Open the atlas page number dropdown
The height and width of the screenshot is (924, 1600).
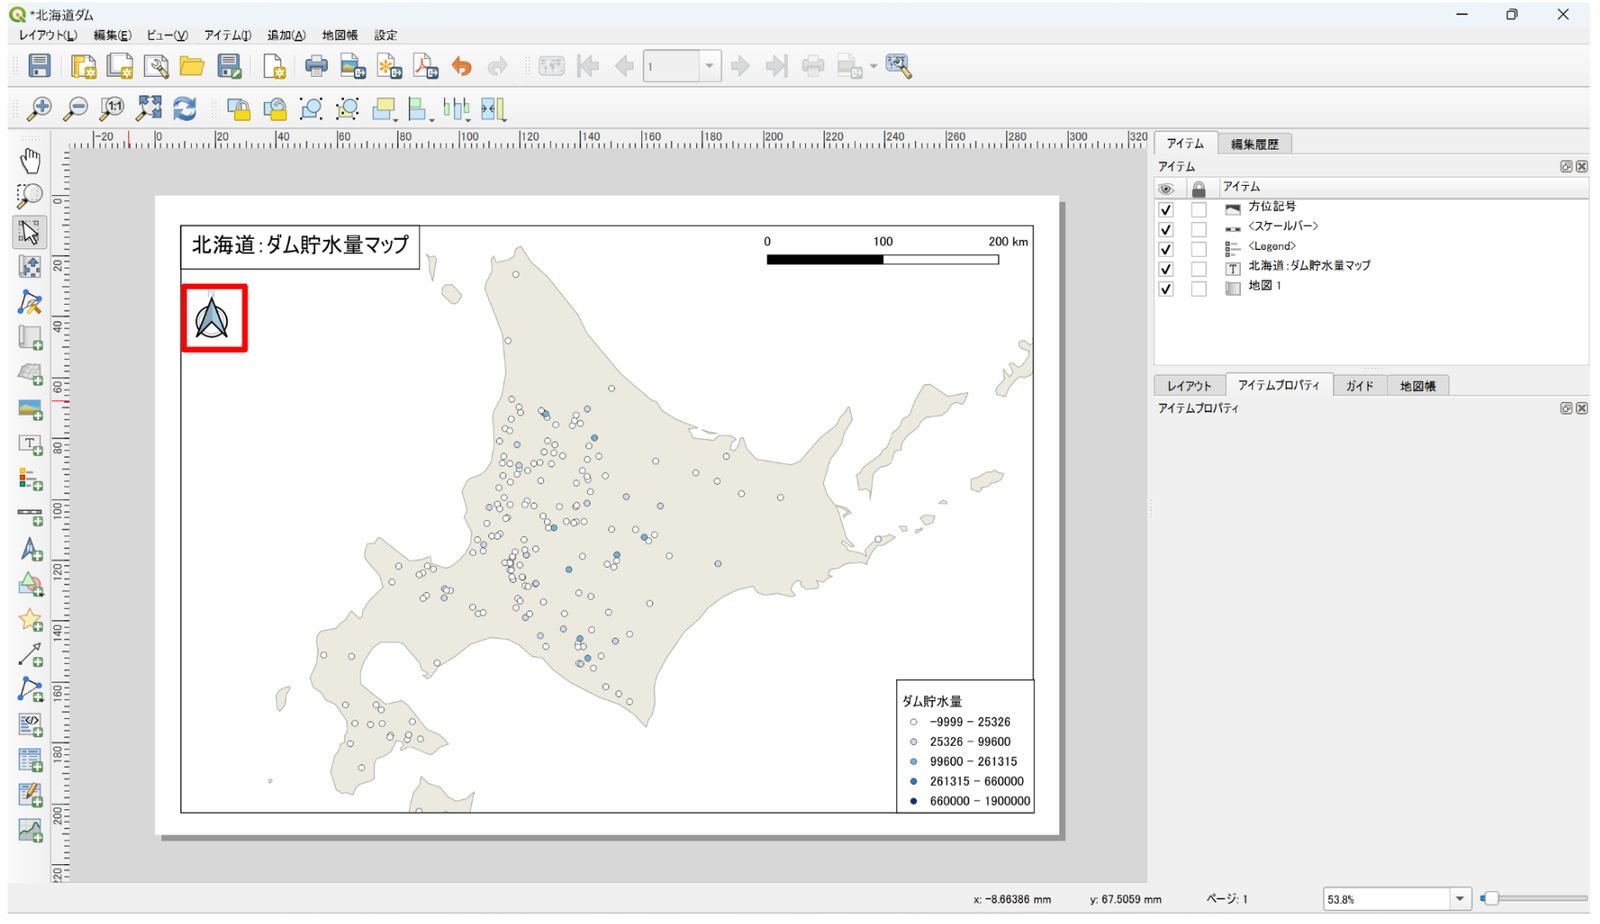pos(710,66)
